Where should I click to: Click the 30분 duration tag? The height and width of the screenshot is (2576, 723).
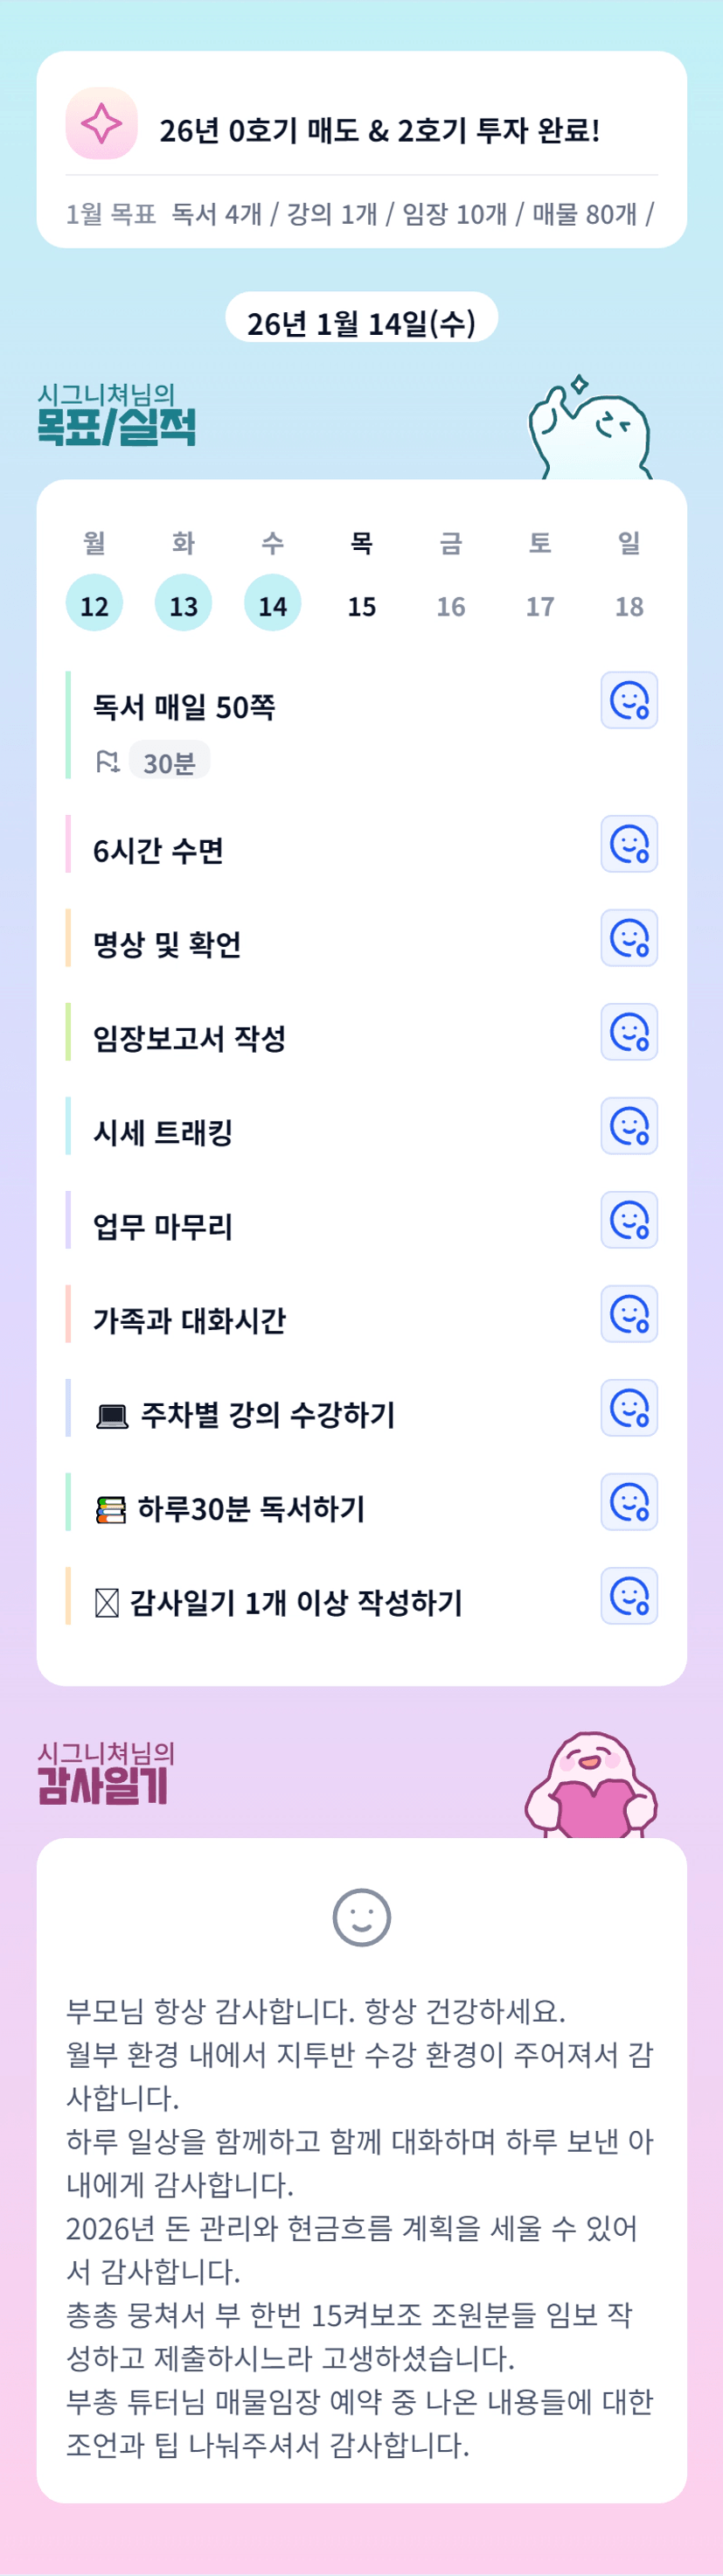(x=169, y=763)
